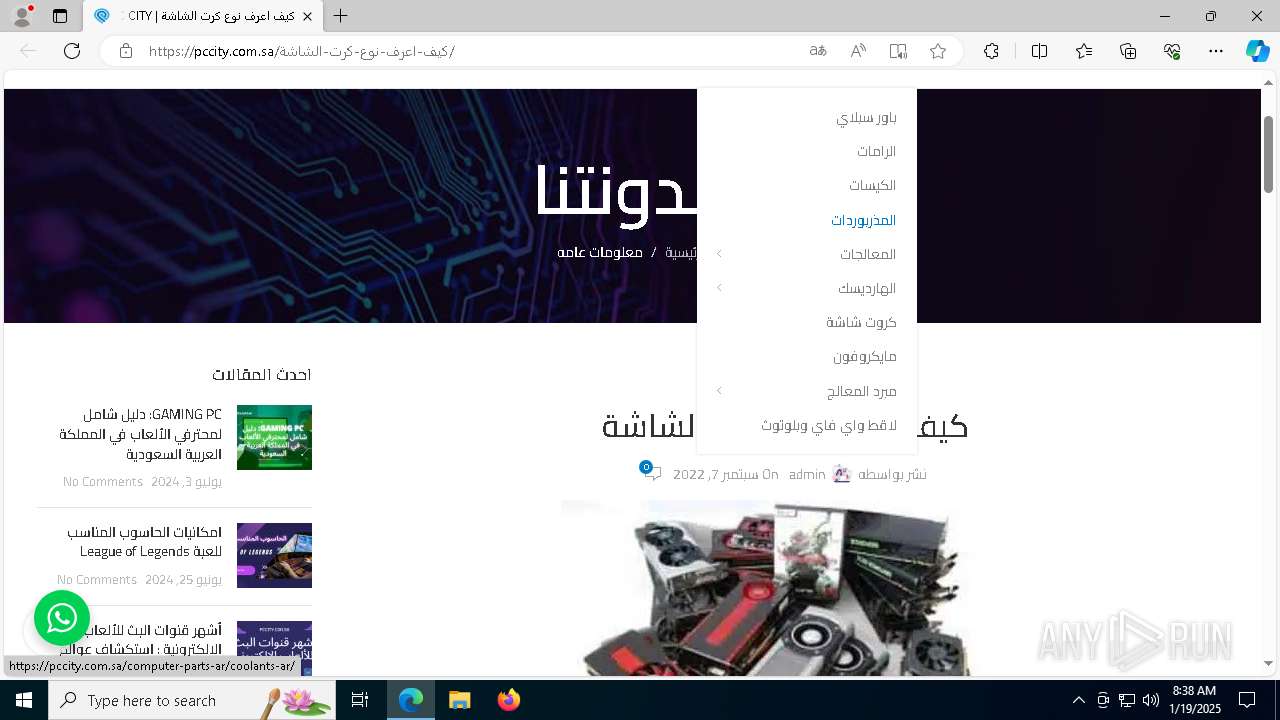Enter immersive reader via book icon
Viewport: 1280px width, 720px height.
898,51
